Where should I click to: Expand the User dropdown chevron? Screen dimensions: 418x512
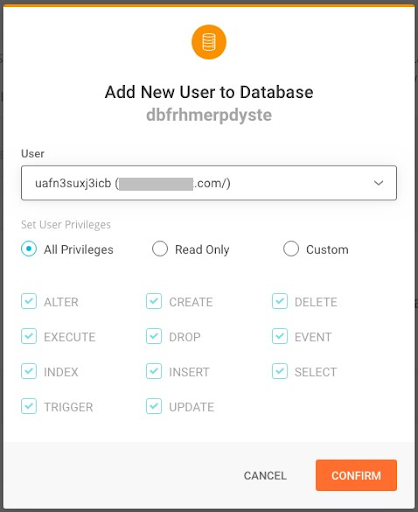tap(378, 183)
